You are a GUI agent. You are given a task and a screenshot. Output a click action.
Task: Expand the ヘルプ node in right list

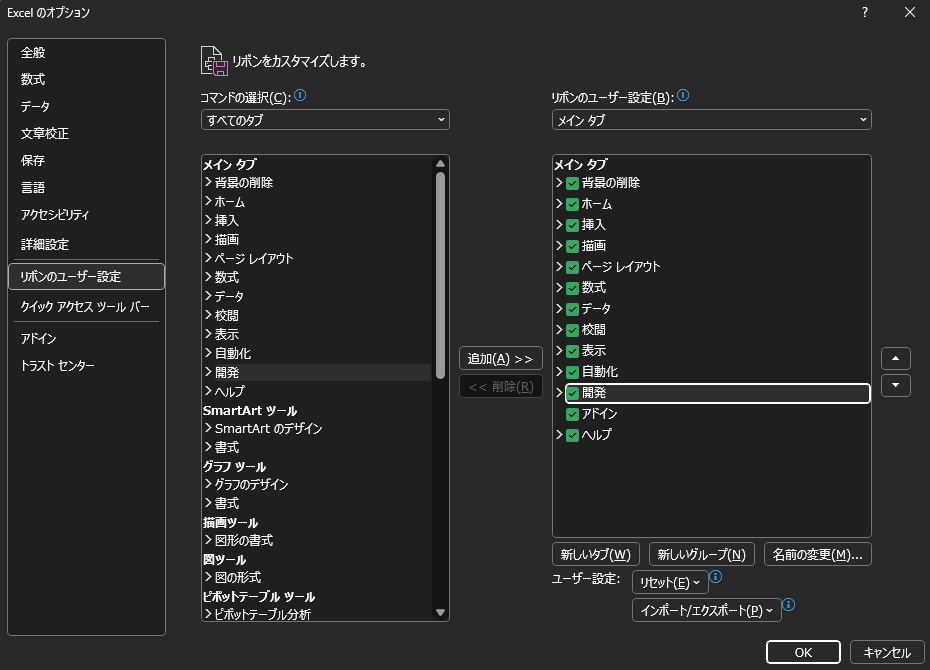click(559, 435)
